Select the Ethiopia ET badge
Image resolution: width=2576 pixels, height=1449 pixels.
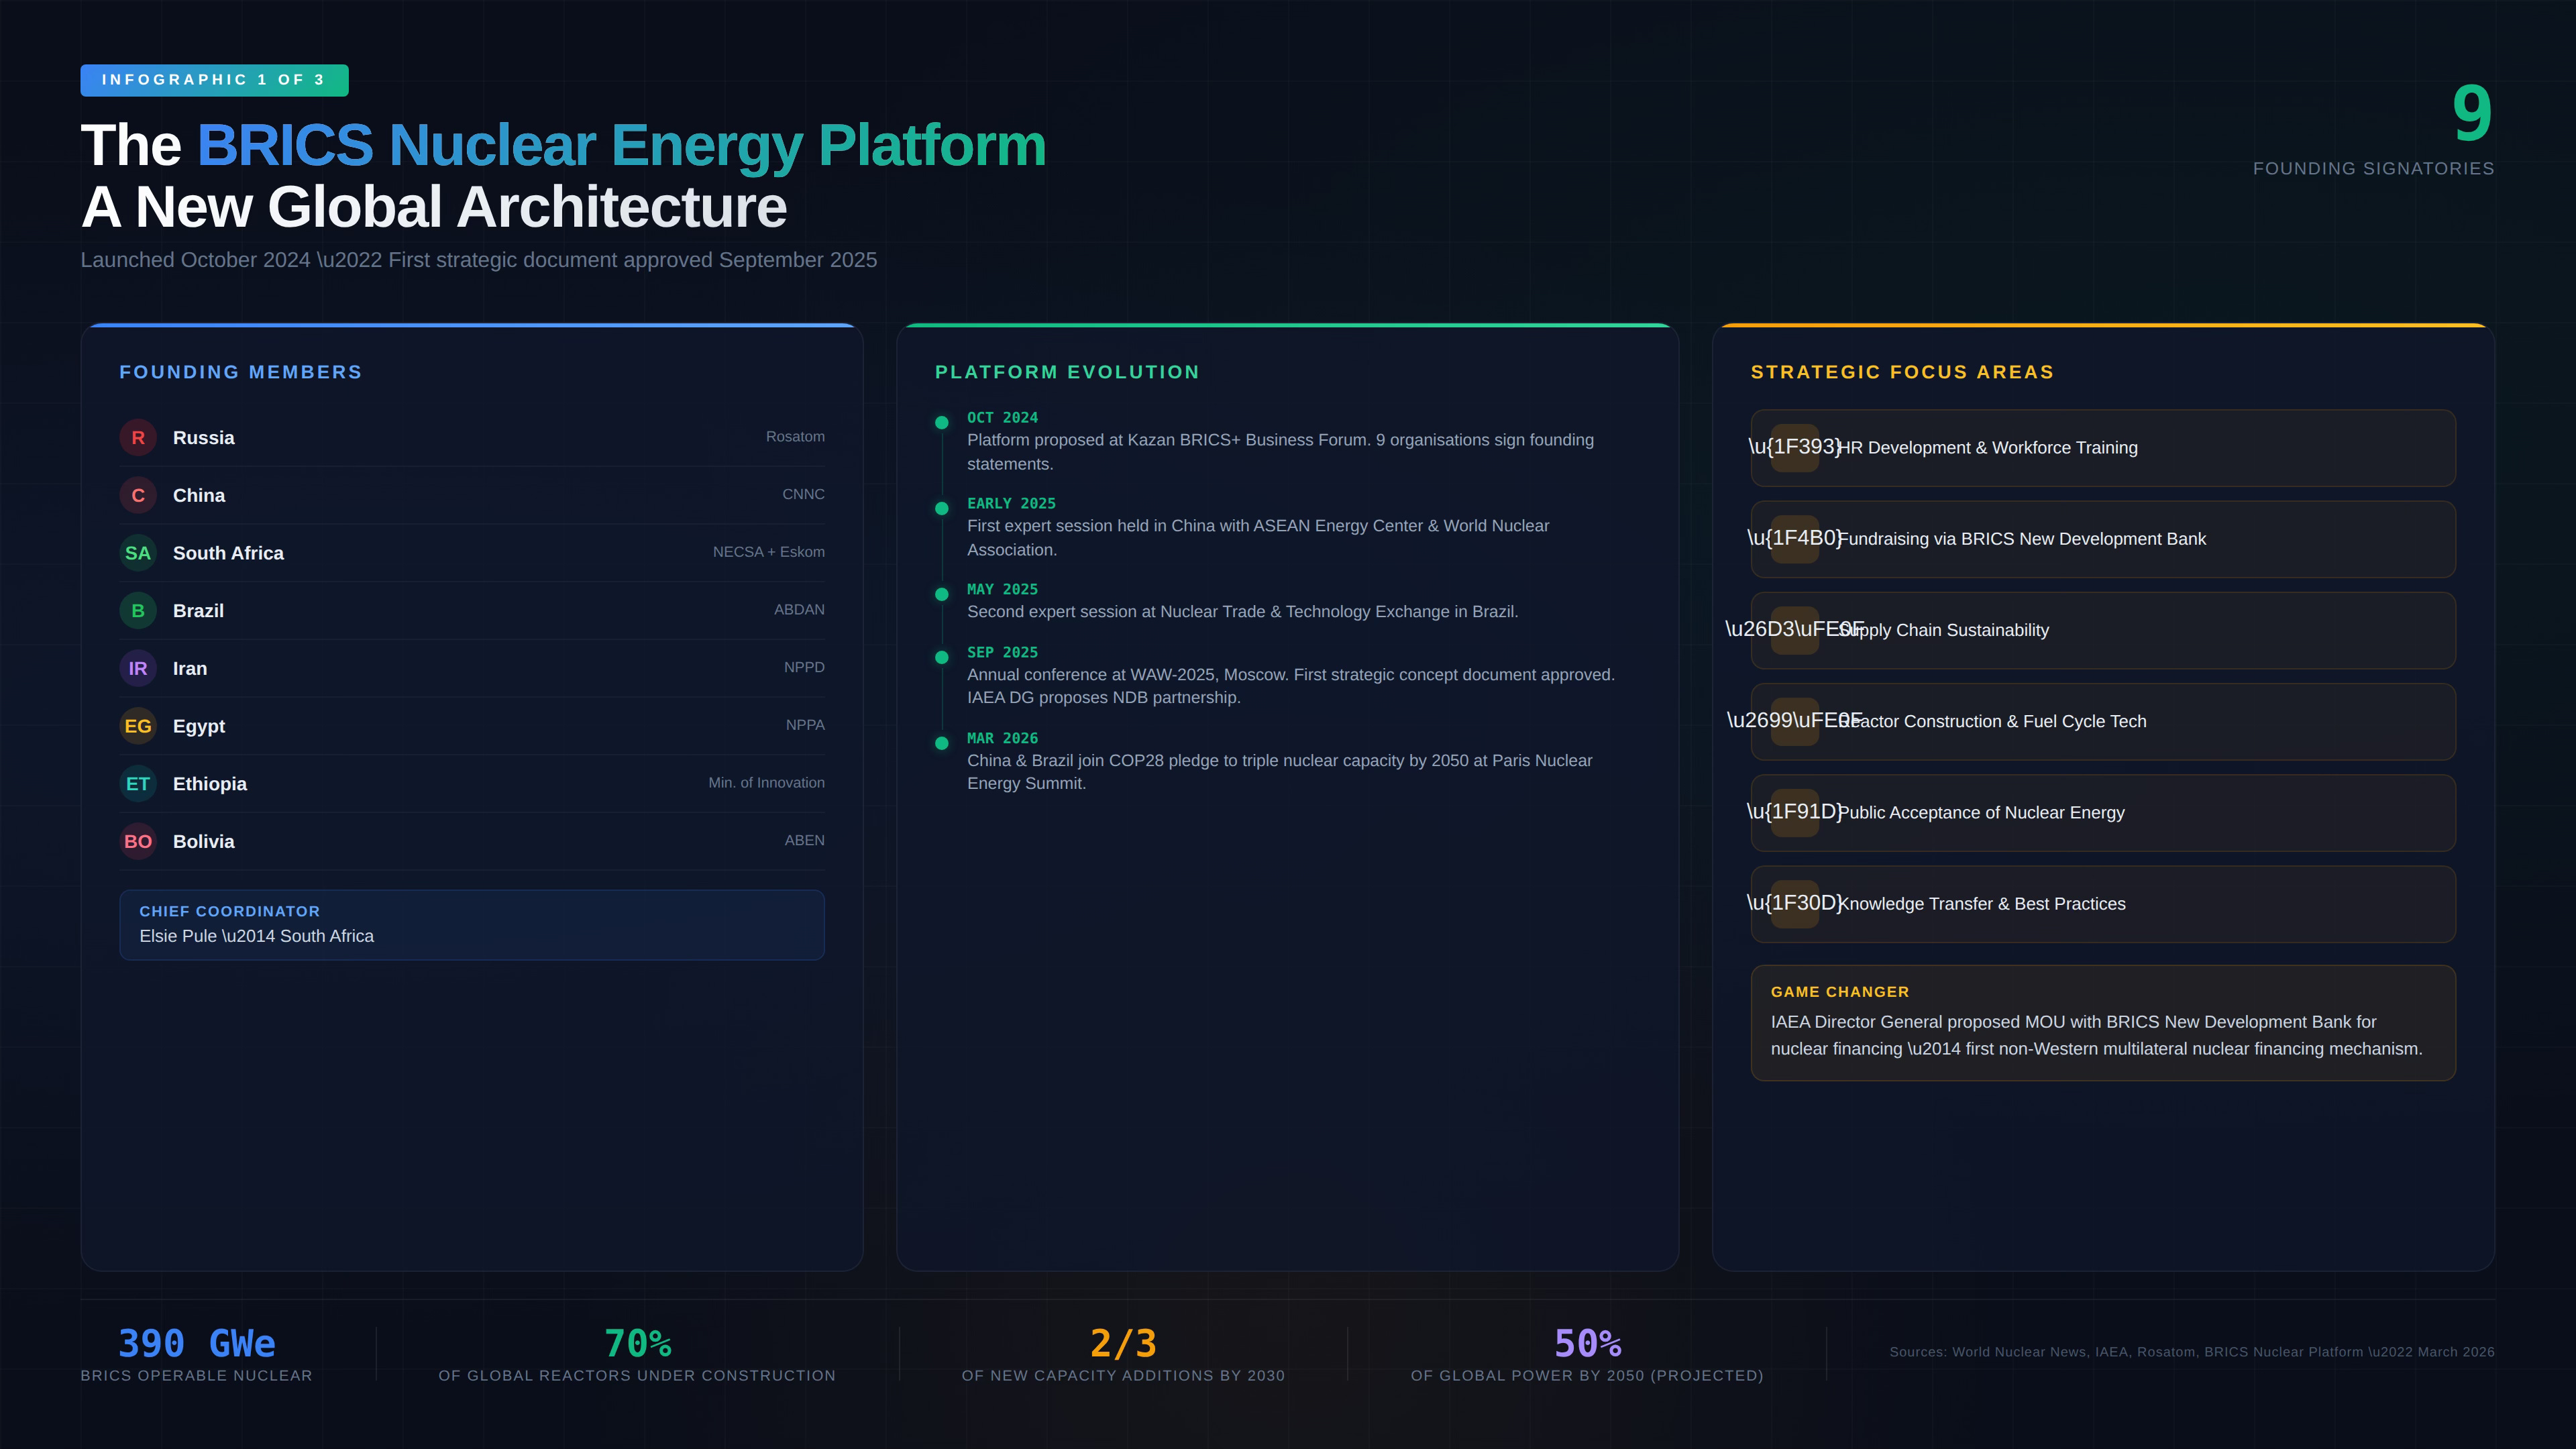(x=138, y=784)
